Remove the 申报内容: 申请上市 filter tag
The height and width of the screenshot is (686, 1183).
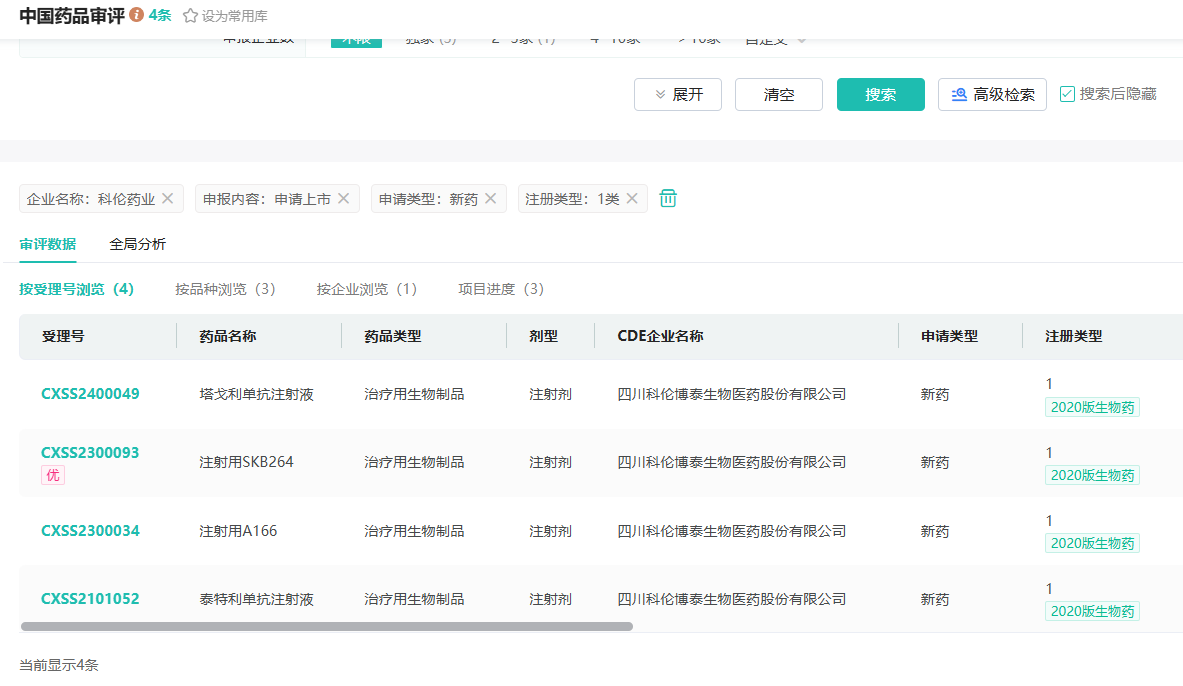(343, 198)
